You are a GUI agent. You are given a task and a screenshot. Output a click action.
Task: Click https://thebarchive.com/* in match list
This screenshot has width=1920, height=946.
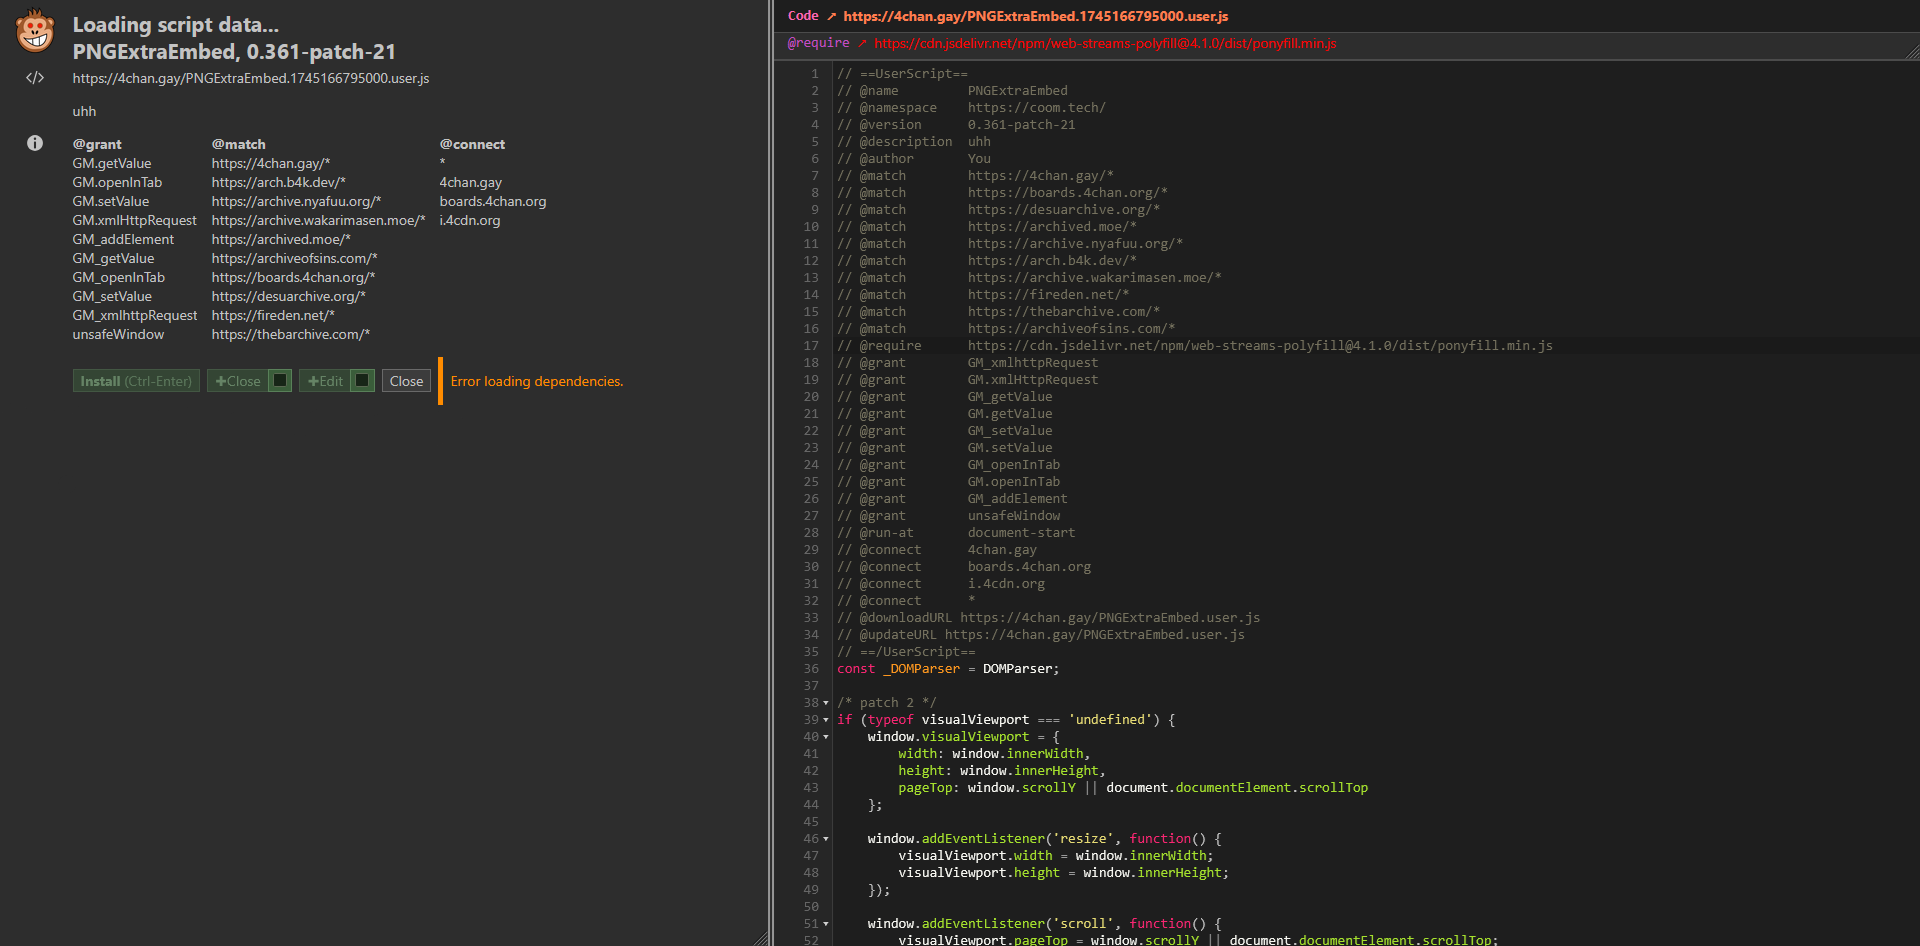click(291, 334)
